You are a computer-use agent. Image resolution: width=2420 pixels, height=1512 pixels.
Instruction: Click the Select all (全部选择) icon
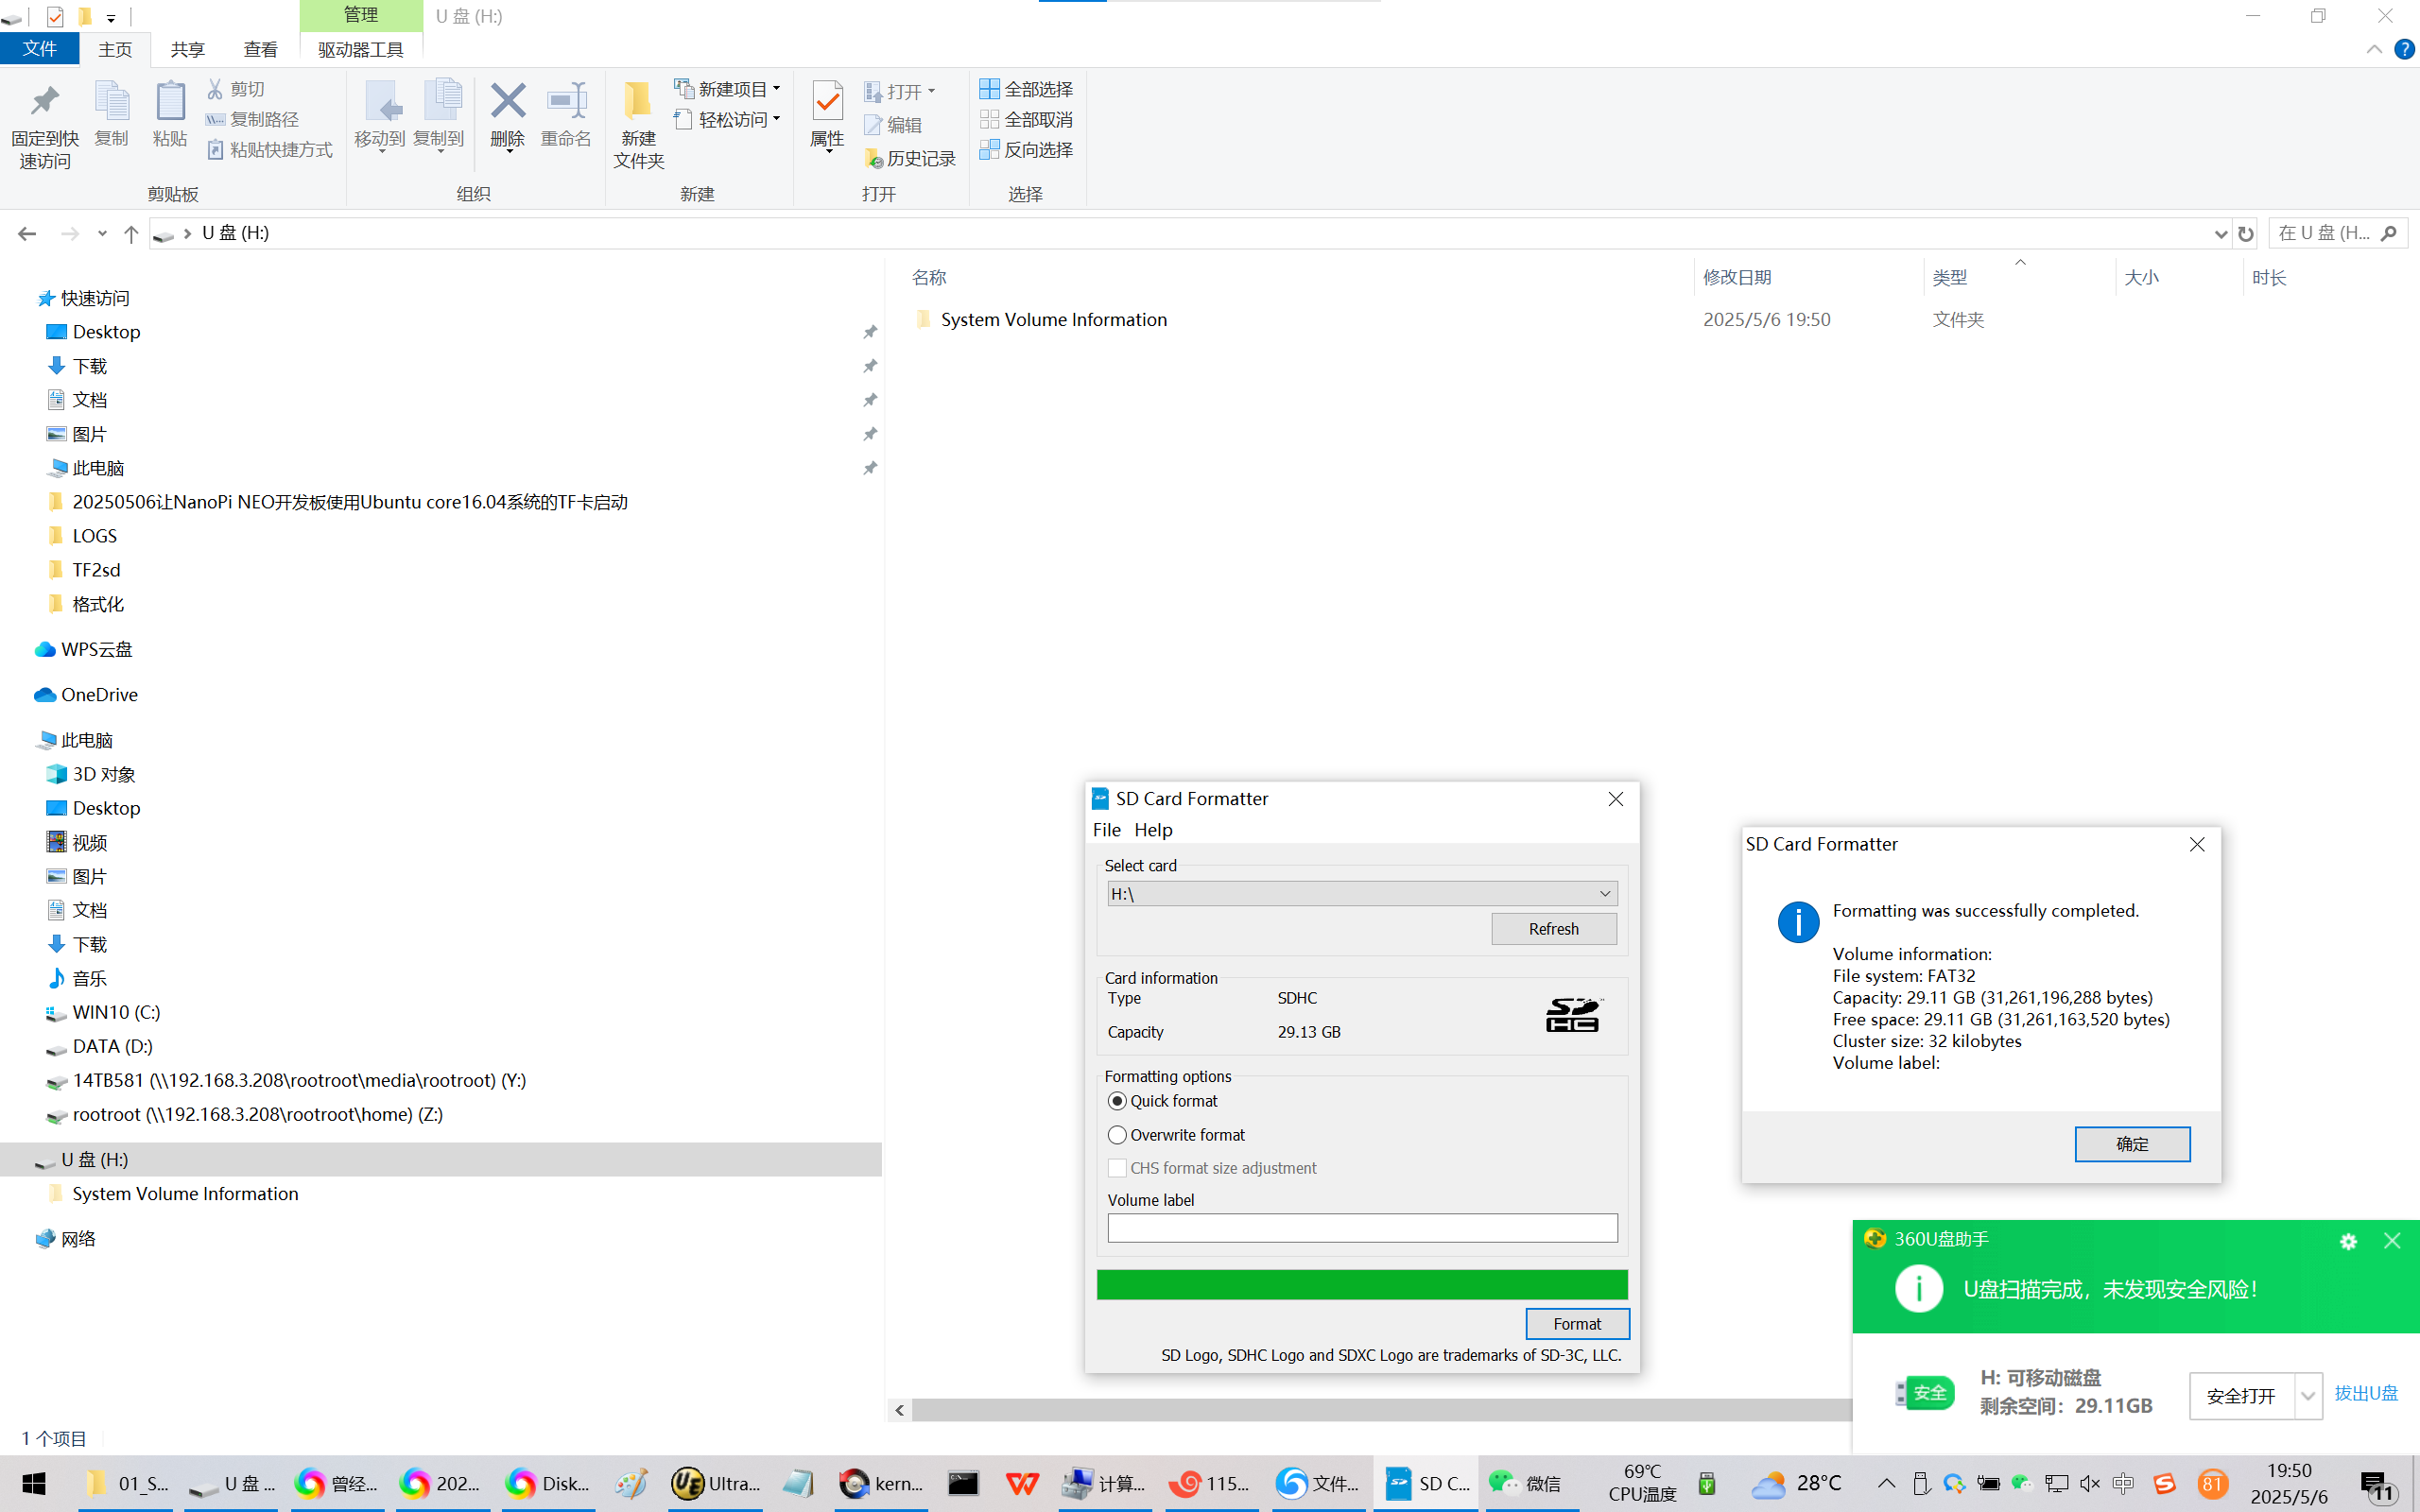[989, 89]
